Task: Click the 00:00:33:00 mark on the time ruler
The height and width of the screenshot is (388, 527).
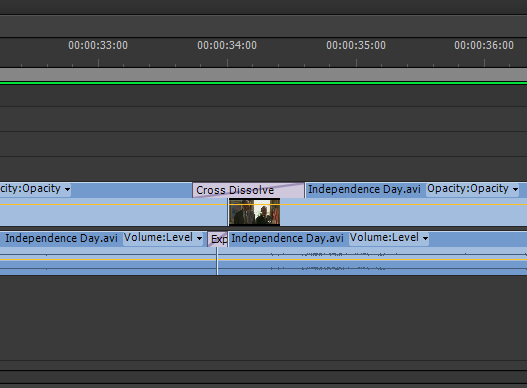Action: pos(98,45)
